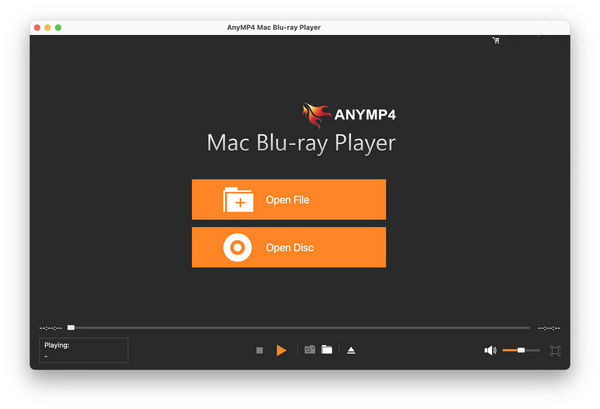Minimize the window with the yellow button
This screenshot has width=600, height=409.
[x=47, y=28]
